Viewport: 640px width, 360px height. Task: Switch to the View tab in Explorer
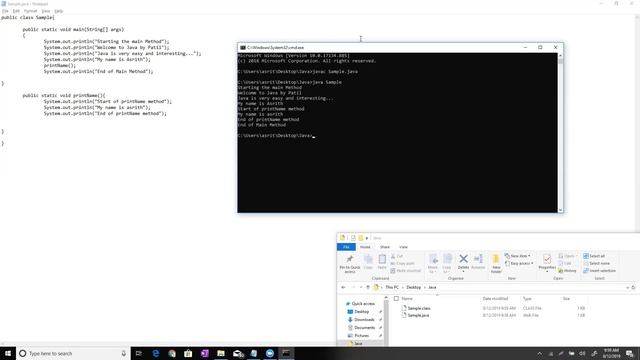[x=403, y=247]
